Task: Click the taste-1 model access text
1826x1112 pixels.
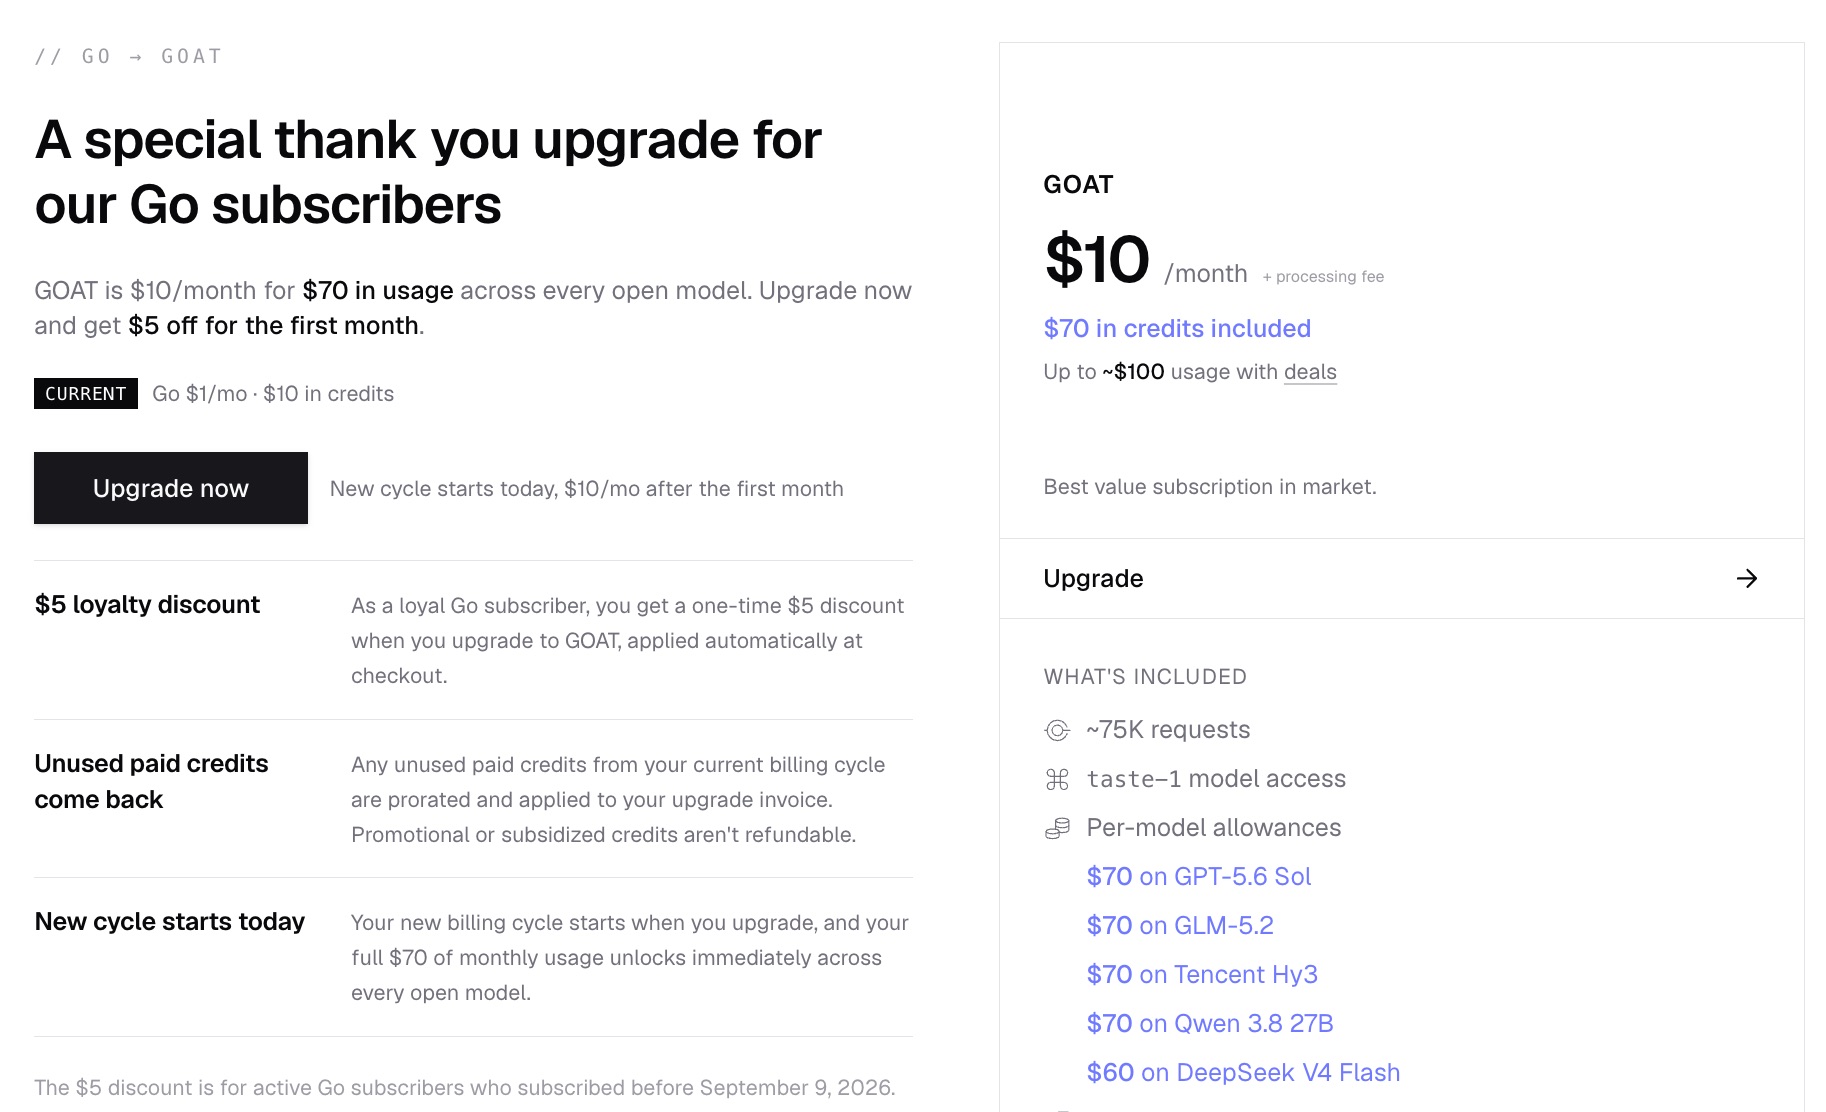Action: point(1216,779)
